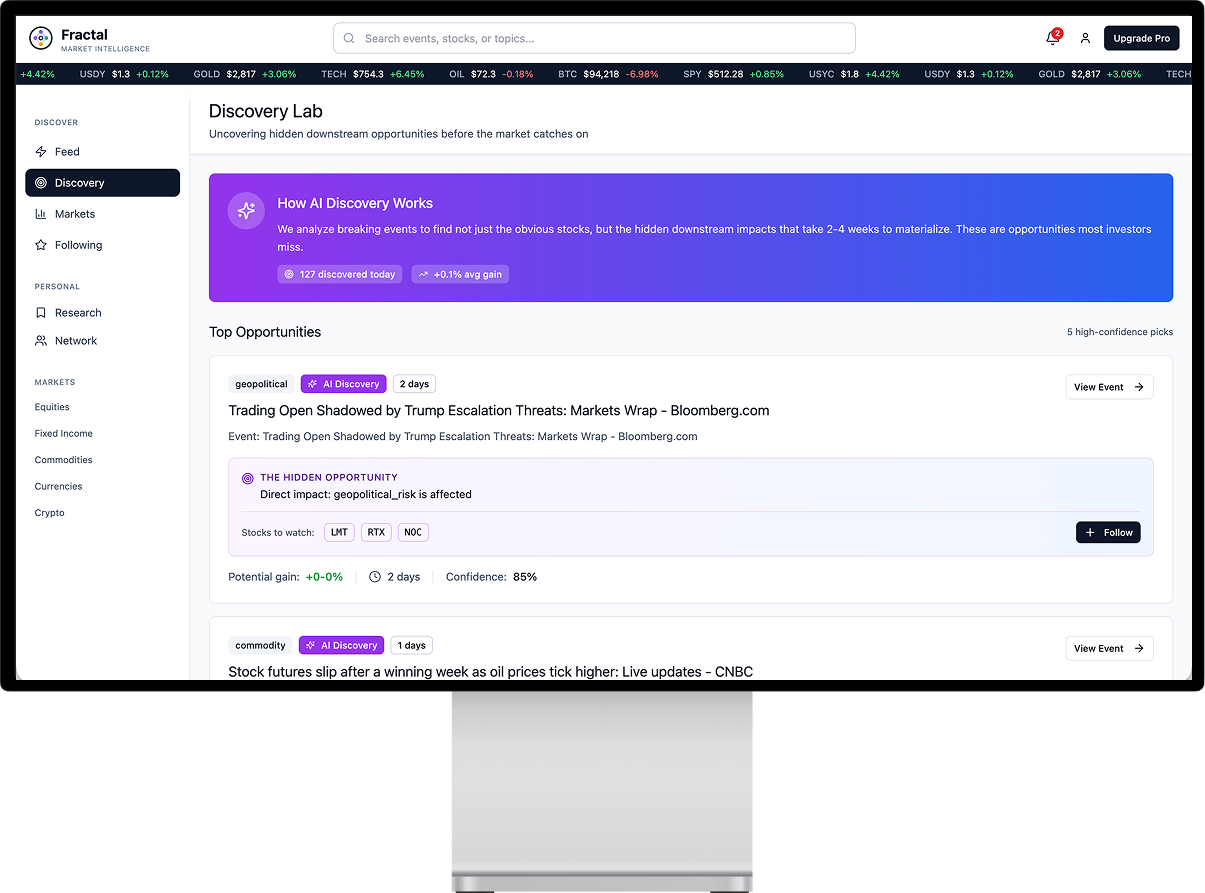Click the 2 days badge on geopolitical card
Image resolution: width=1205 pixels, height=893 pixels.
pos(414,384)
